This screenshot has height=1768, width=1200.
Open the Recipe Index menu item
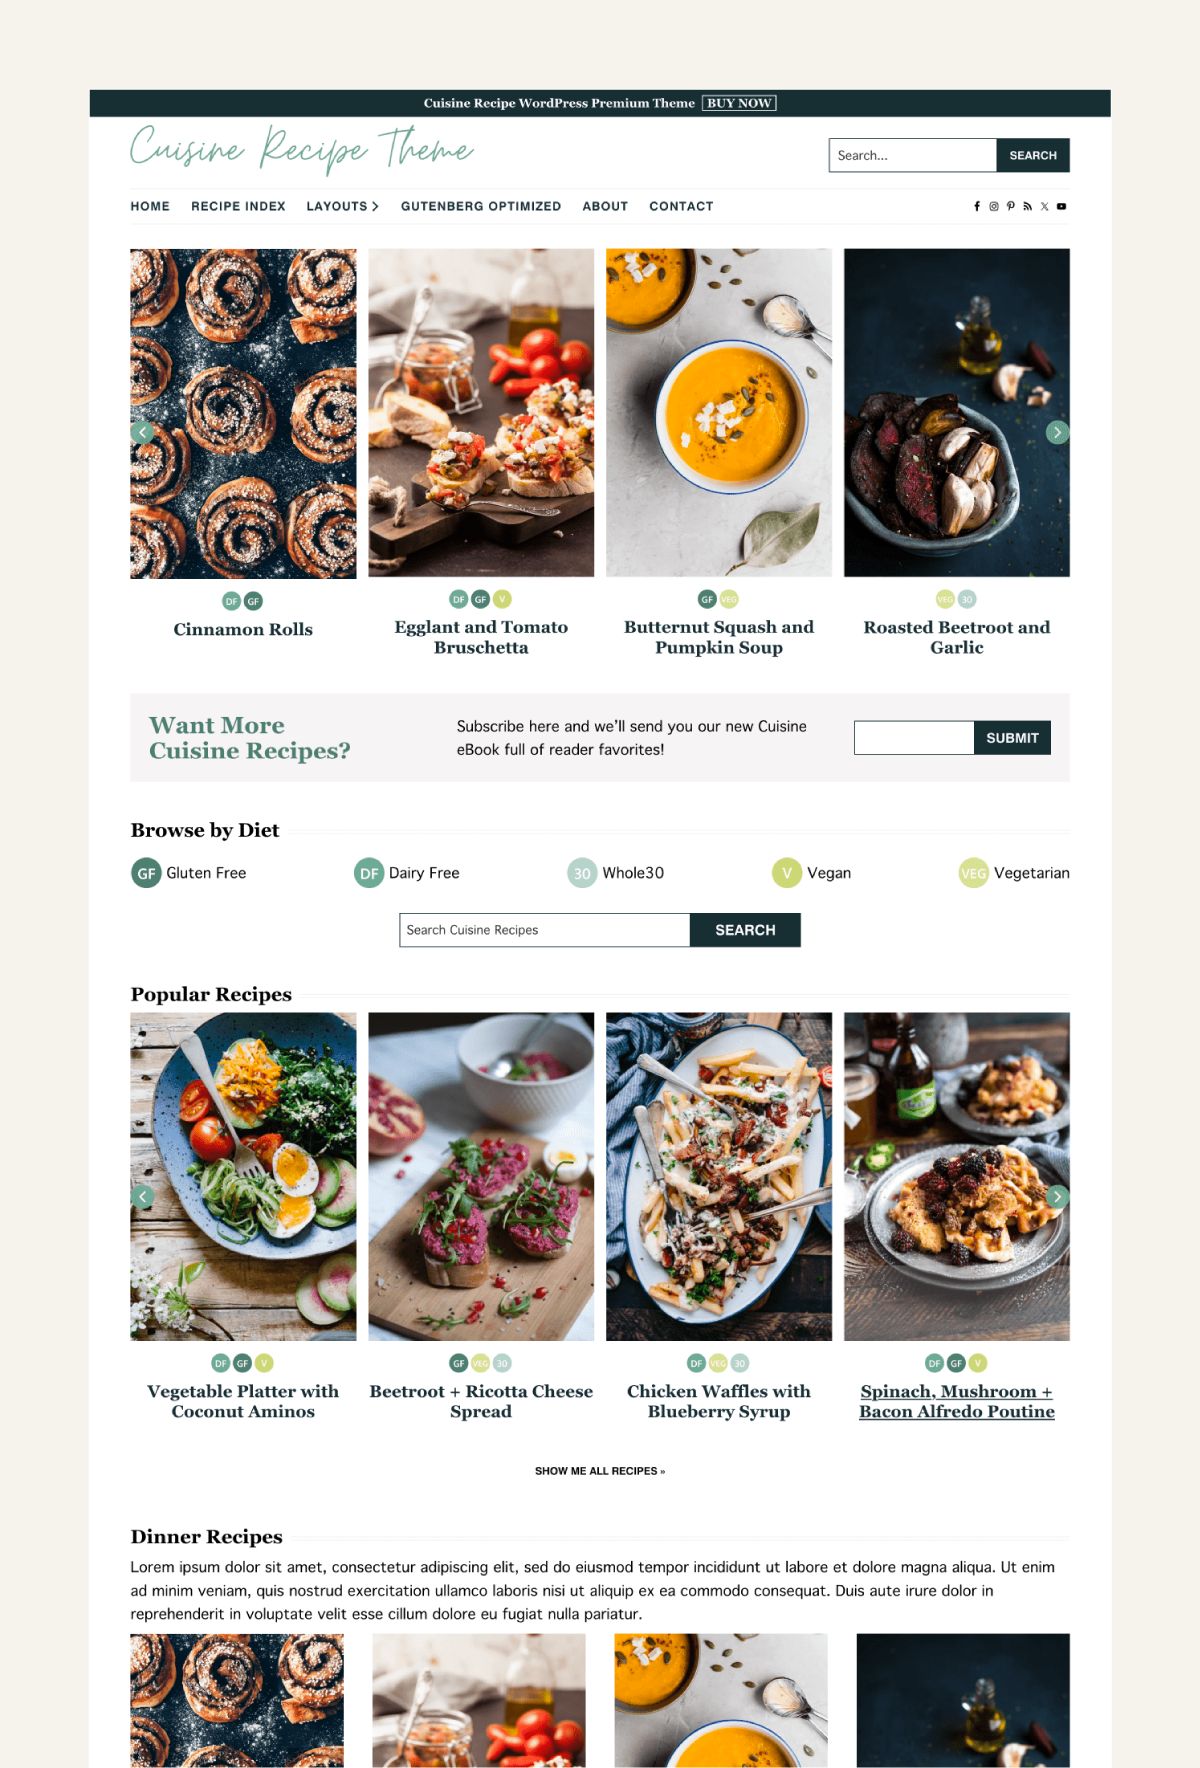[238, 207]
